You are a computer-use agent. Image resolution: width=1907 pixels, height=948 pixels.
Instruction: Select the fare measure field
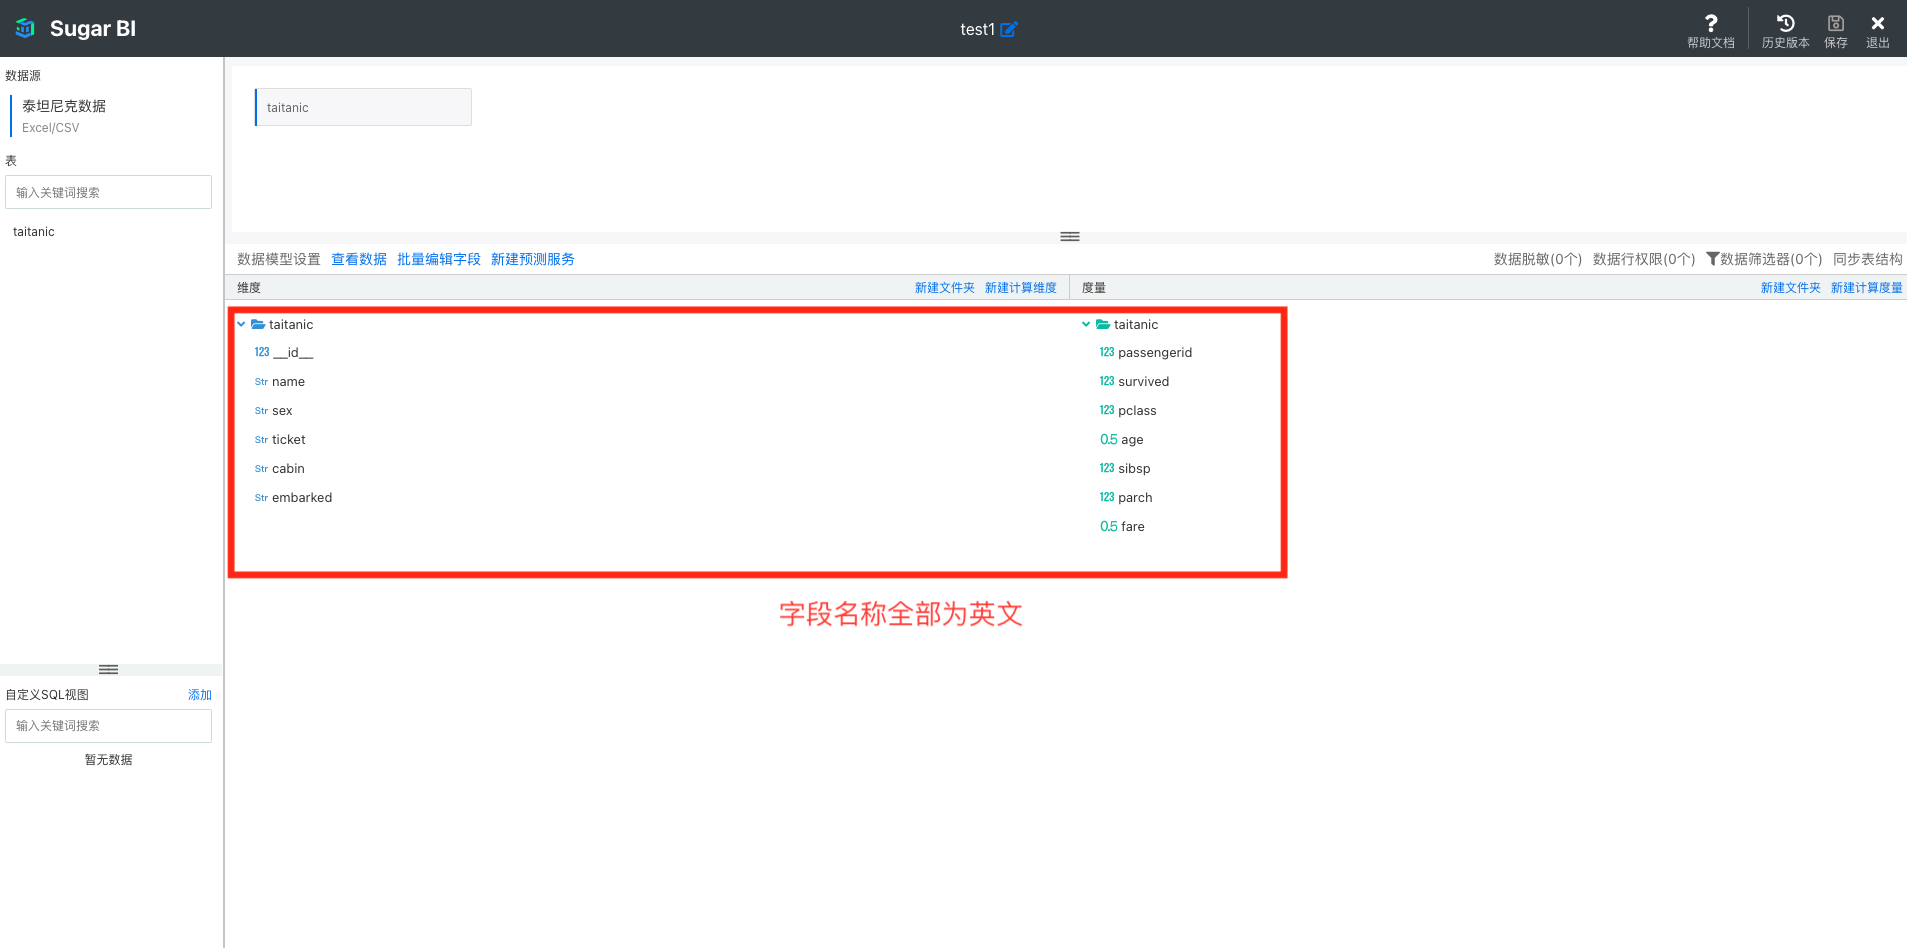pyautogui.click(x=1133, y=527)
